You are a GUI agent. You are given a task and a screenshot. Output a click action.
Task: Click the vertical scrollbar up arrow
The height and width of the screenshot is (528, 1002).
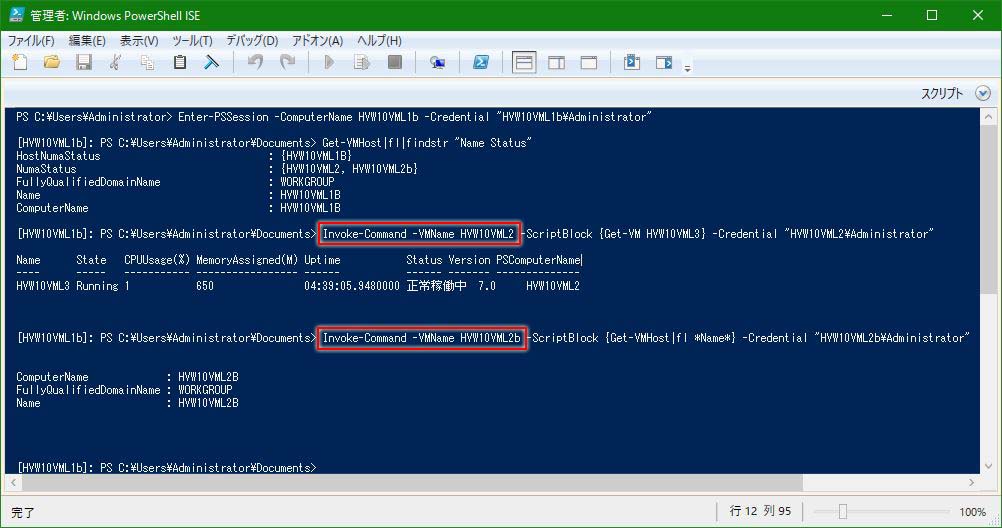[x=988, y=117]
